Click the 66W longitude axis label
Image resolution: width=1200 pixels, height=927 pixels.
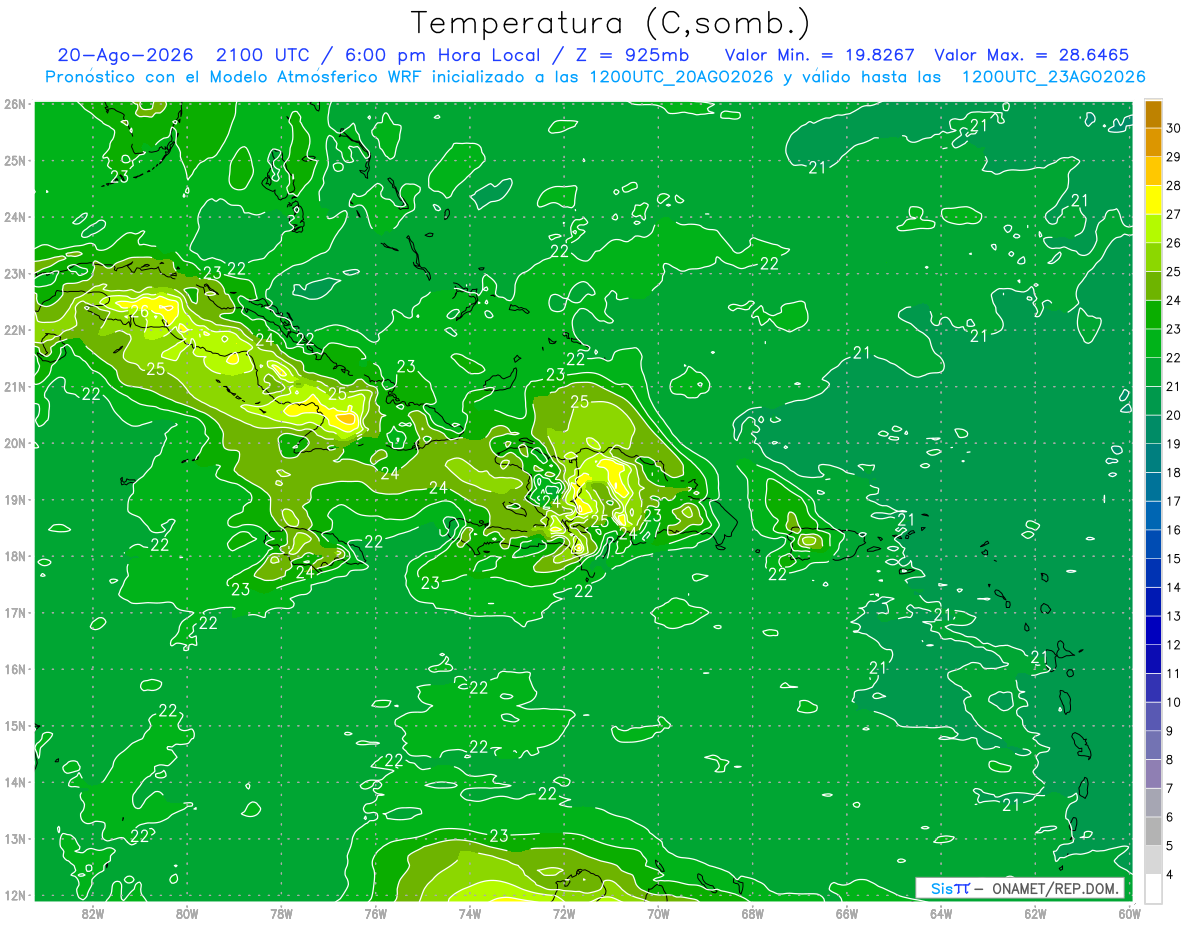pyautogui.click(x=847, y=913)
